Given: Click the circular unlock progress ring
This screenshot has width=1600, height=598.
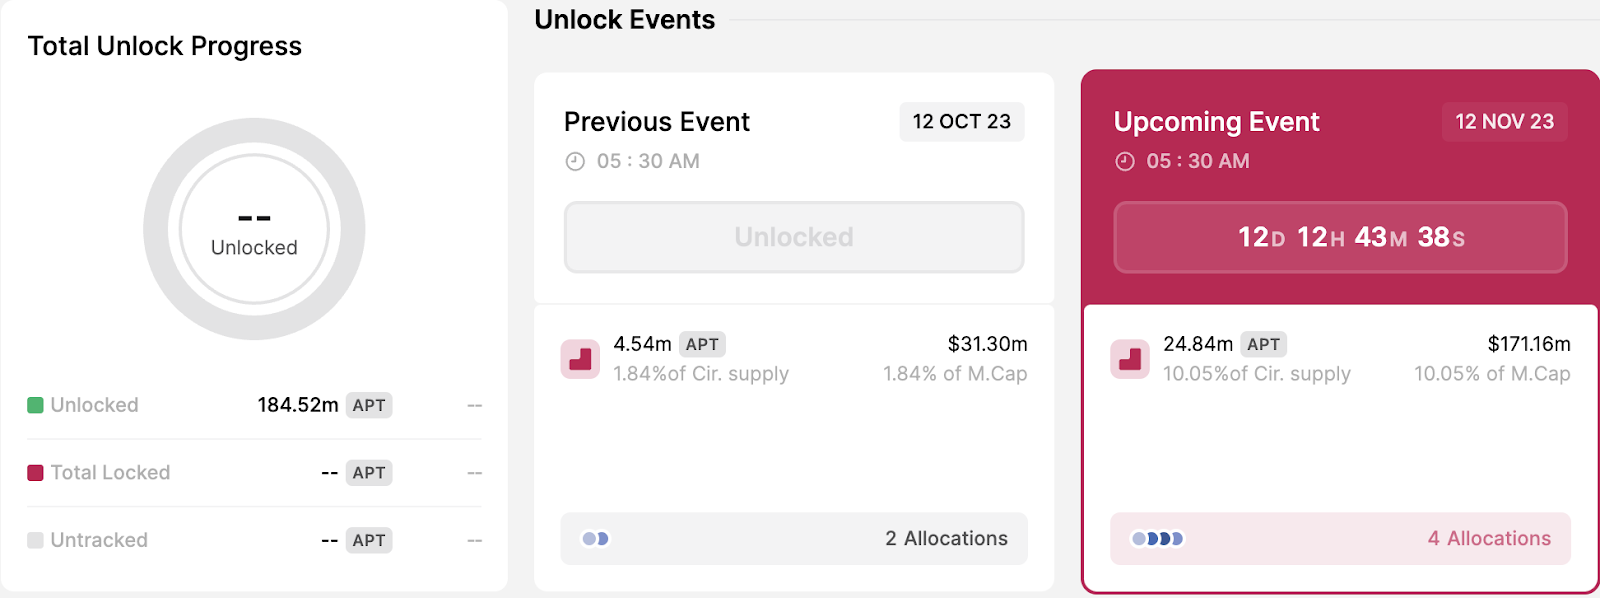Looking at the screenshot, I should [254, 229].
